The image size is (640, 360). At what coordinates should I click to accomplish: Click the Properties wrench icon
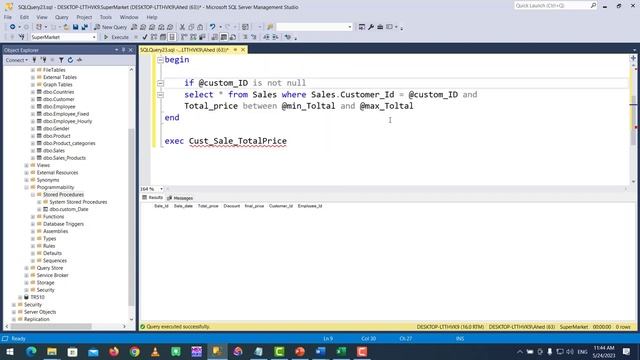[x=371, y=27]
